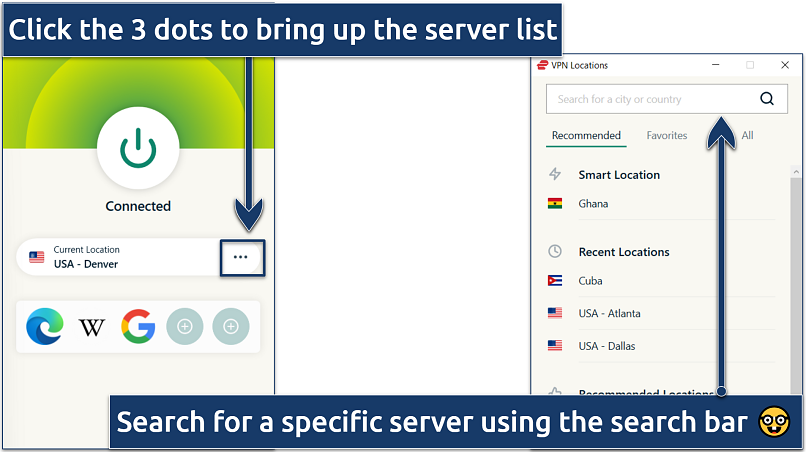This screenshot has height=452, width=806.
Task: Click the Smart Location lightning icon
Action: coord(555,174)
